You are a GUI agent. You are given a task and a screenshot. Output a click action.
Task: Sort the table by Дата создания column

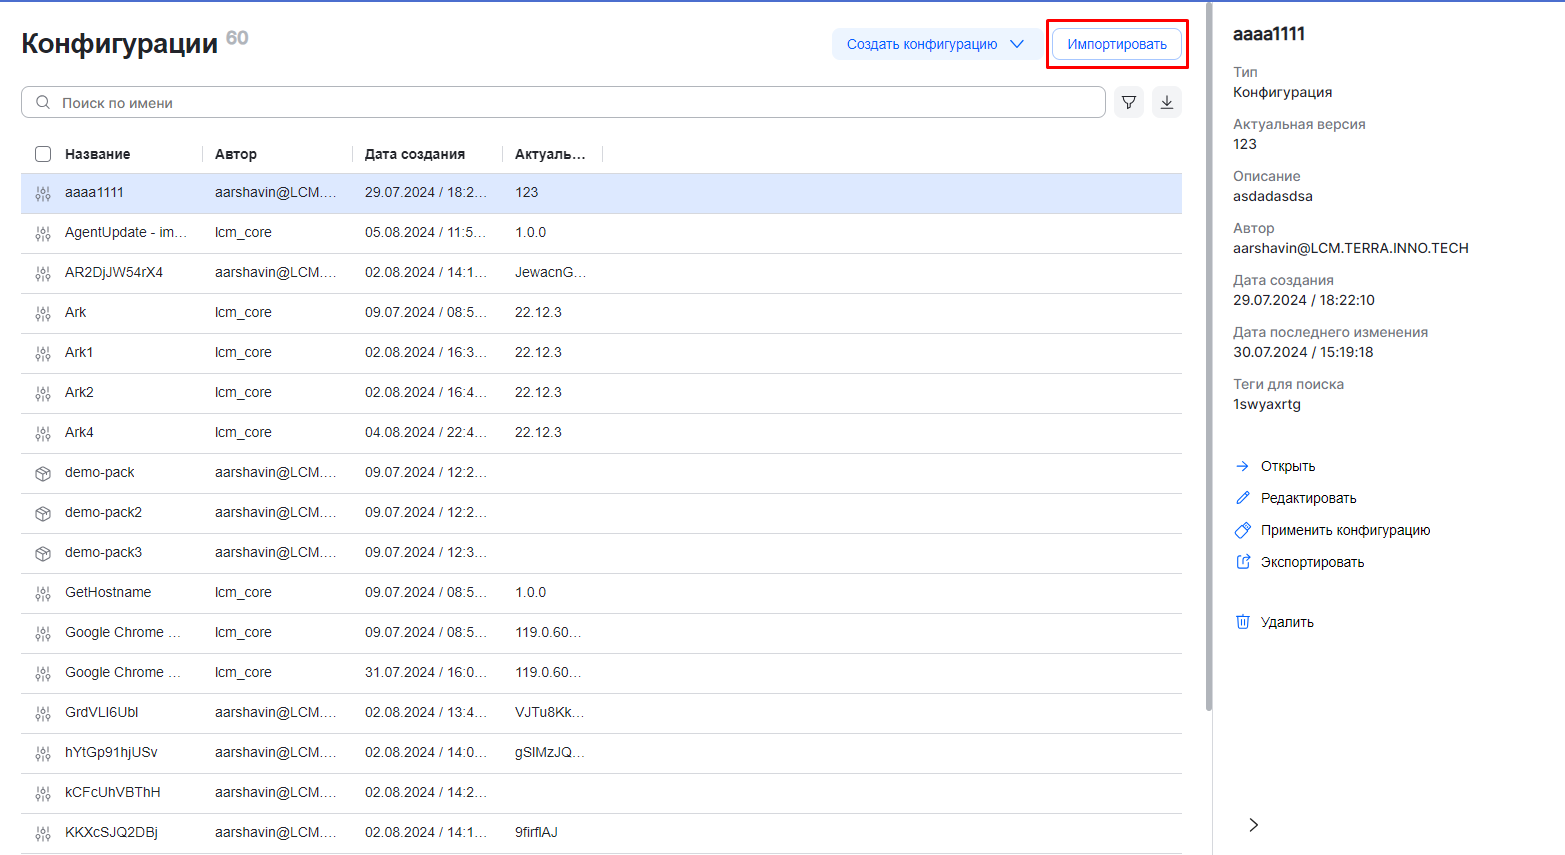click(414, 154)
